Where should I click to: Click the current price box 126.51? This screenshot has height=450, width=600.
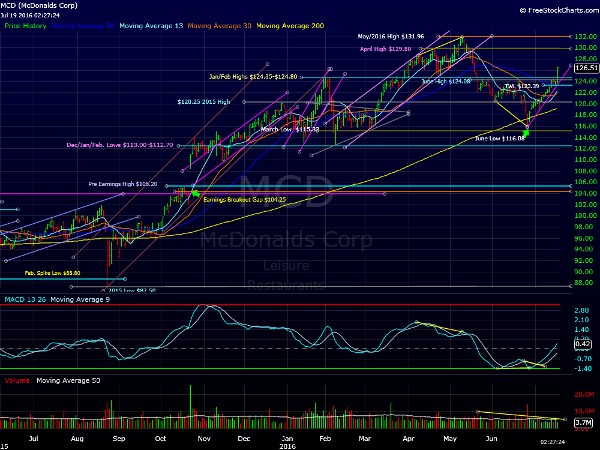tap(586, 68)
